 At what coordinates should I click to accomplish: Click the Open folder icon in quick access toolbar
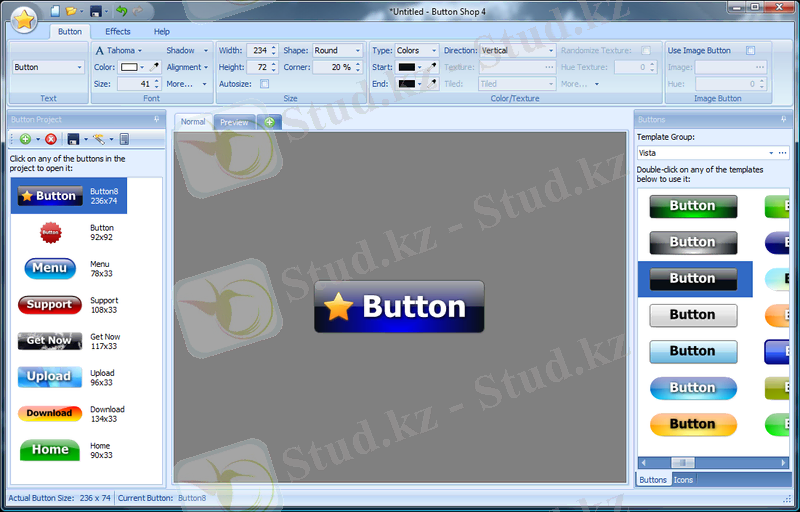click(71, 11)
